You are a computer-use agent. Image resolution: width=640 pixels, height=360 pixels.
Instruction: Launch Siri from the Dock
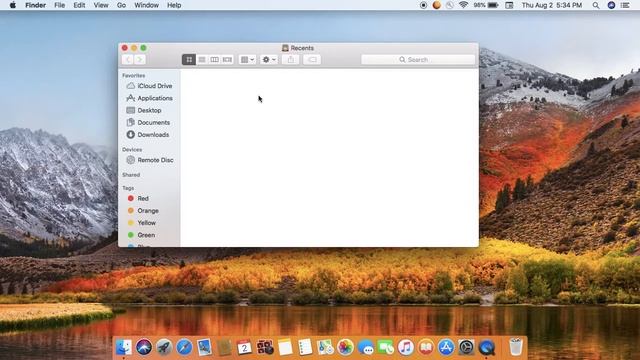pos(144,347)
